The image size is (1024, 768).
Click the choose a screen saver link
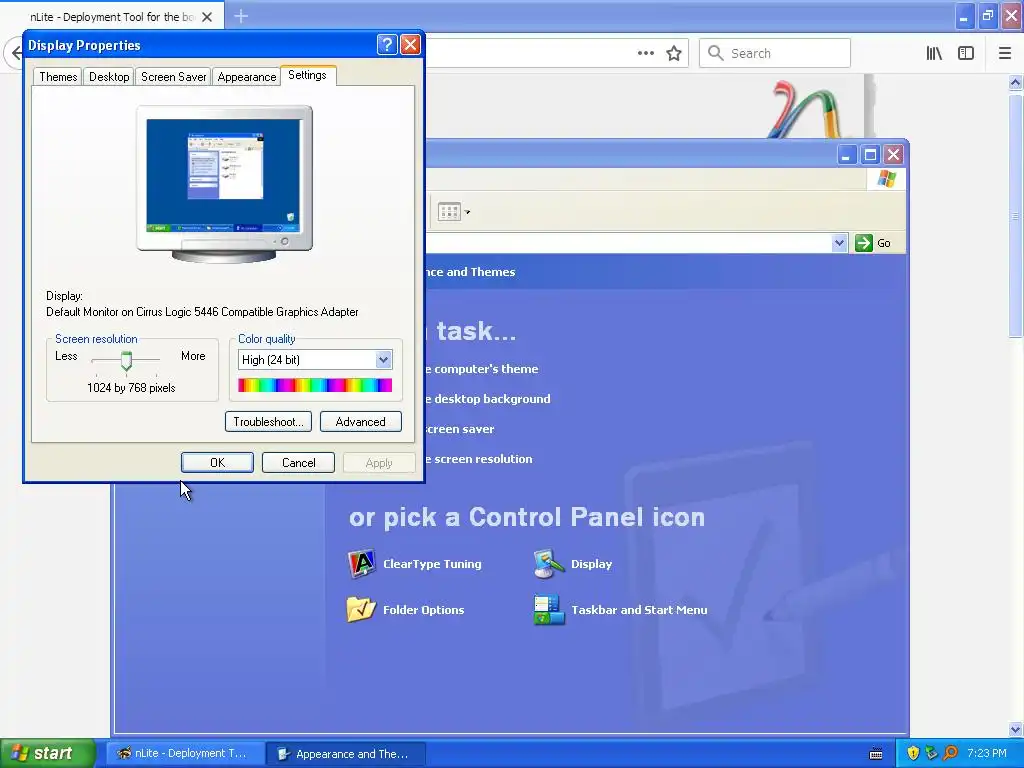click(x=460, y=429)
